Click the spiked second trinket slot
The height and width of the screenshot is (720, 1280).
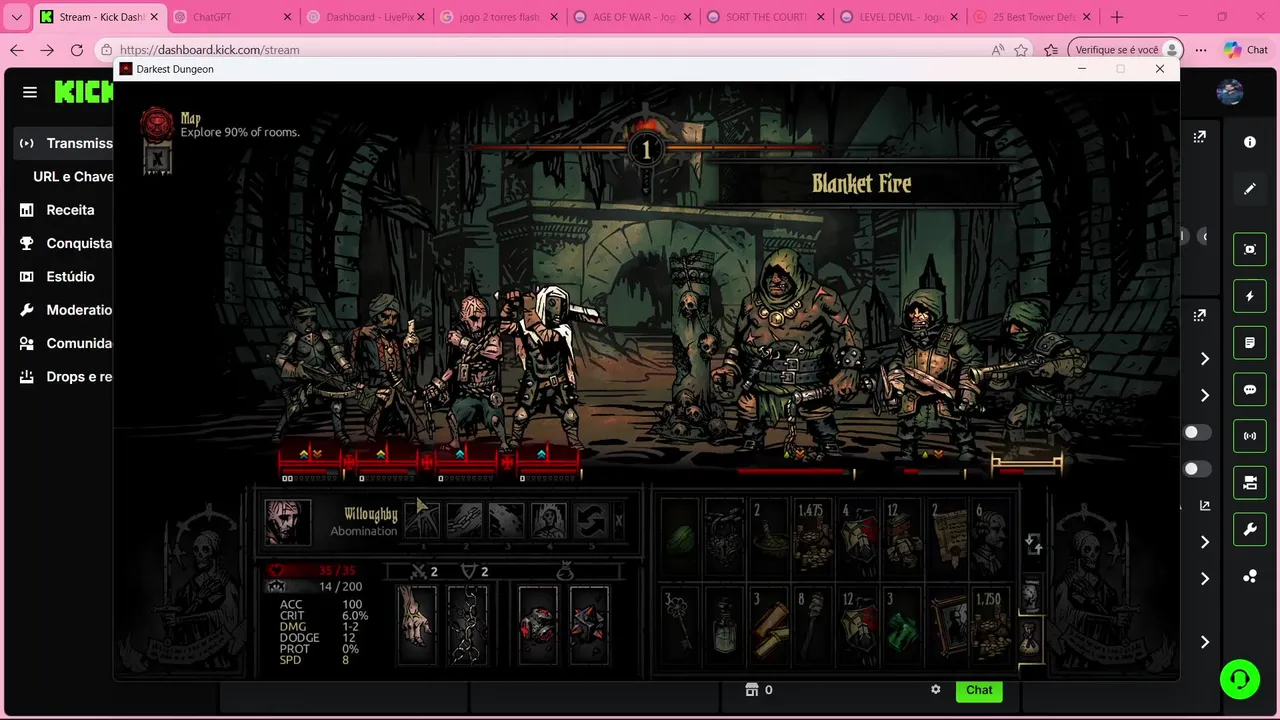pos(589,625)
